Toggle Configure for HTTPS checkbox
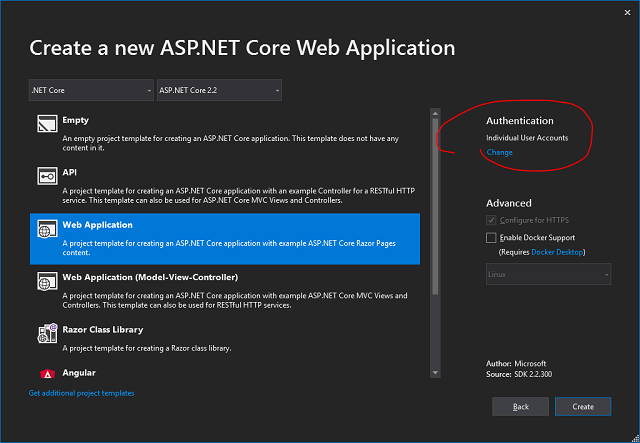This screenshot has width=640, height=443. tap(491, 220)
